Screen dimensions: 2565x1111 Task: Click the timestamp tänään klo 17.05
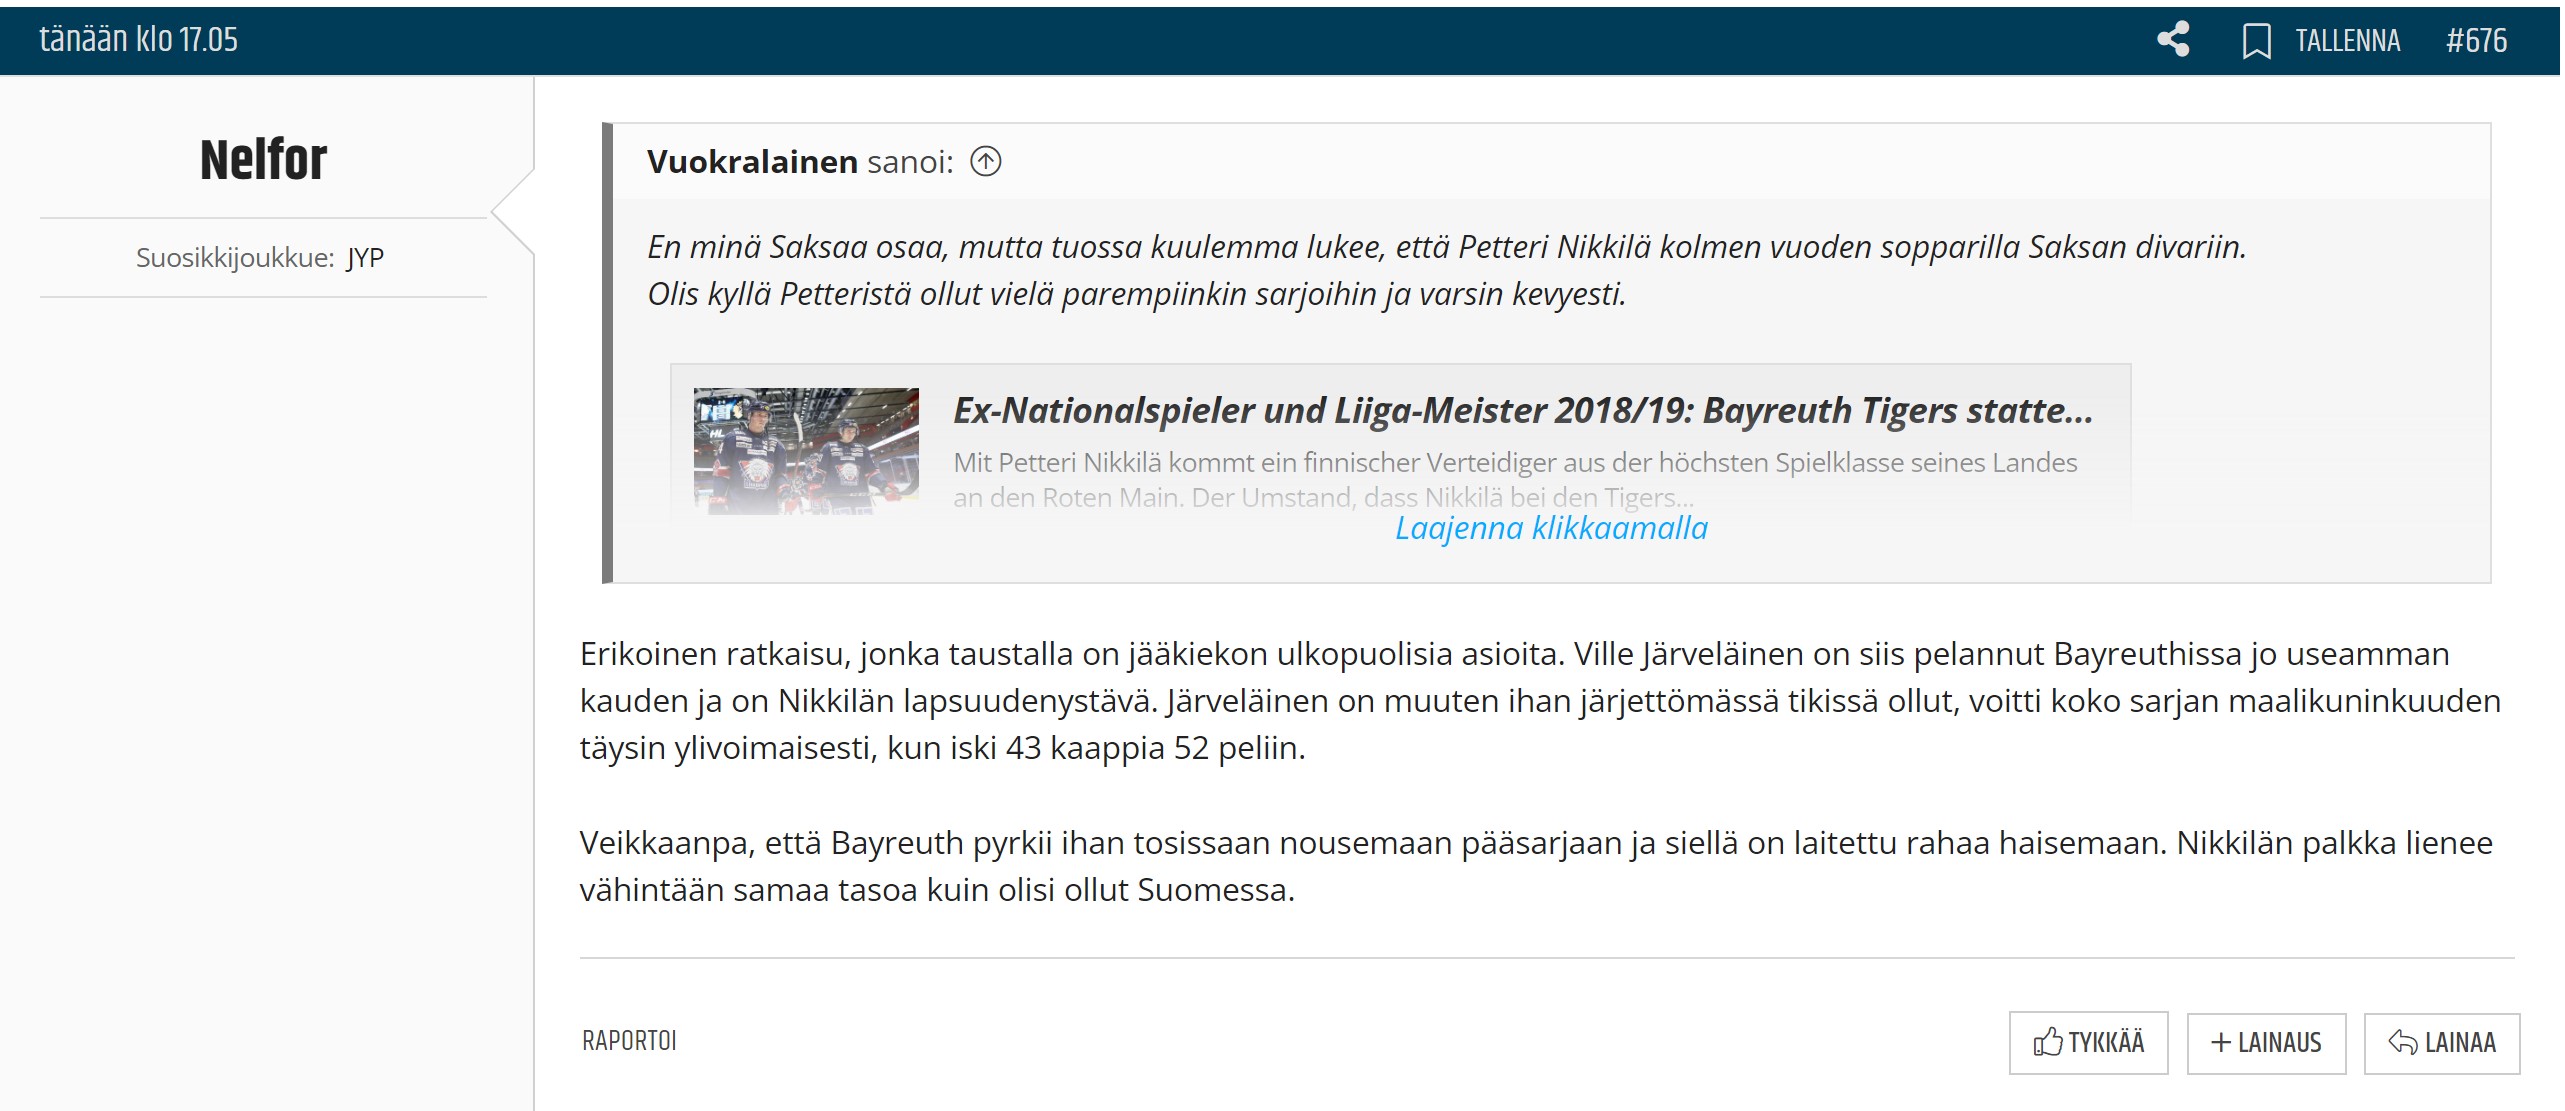[138, 40]
